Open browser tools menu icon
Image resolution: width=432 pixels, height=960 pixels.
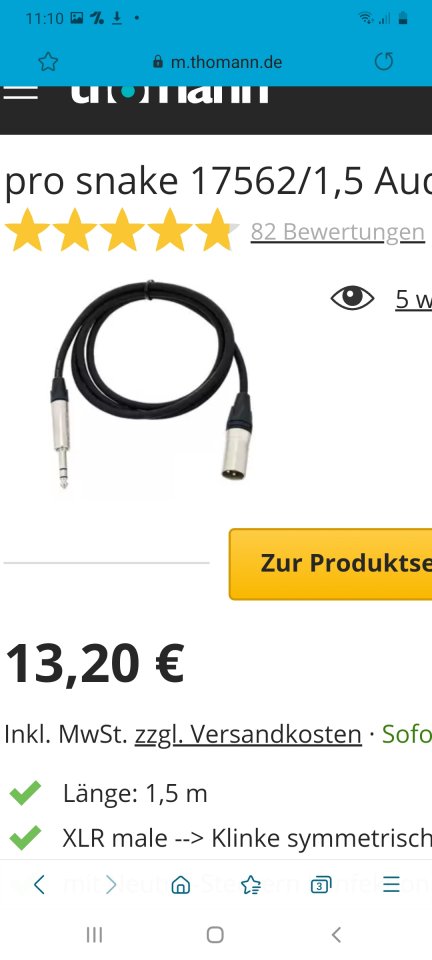coord(392,884)
